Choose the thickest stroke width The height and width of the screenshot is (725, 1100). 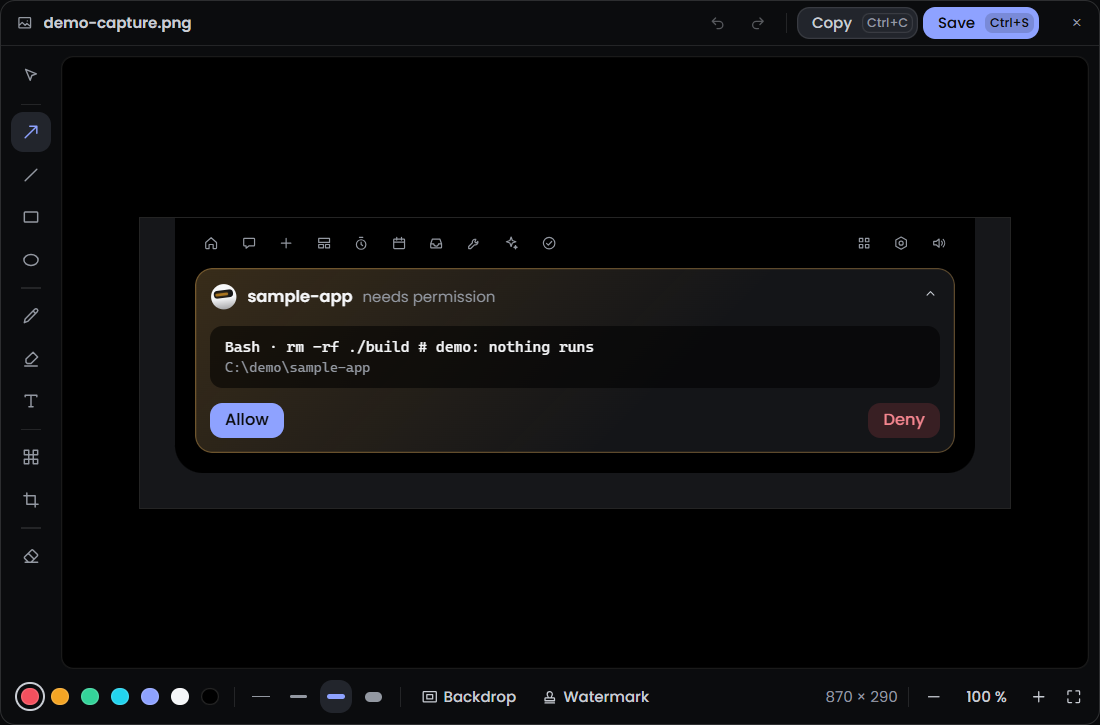[x=374, y=697]
